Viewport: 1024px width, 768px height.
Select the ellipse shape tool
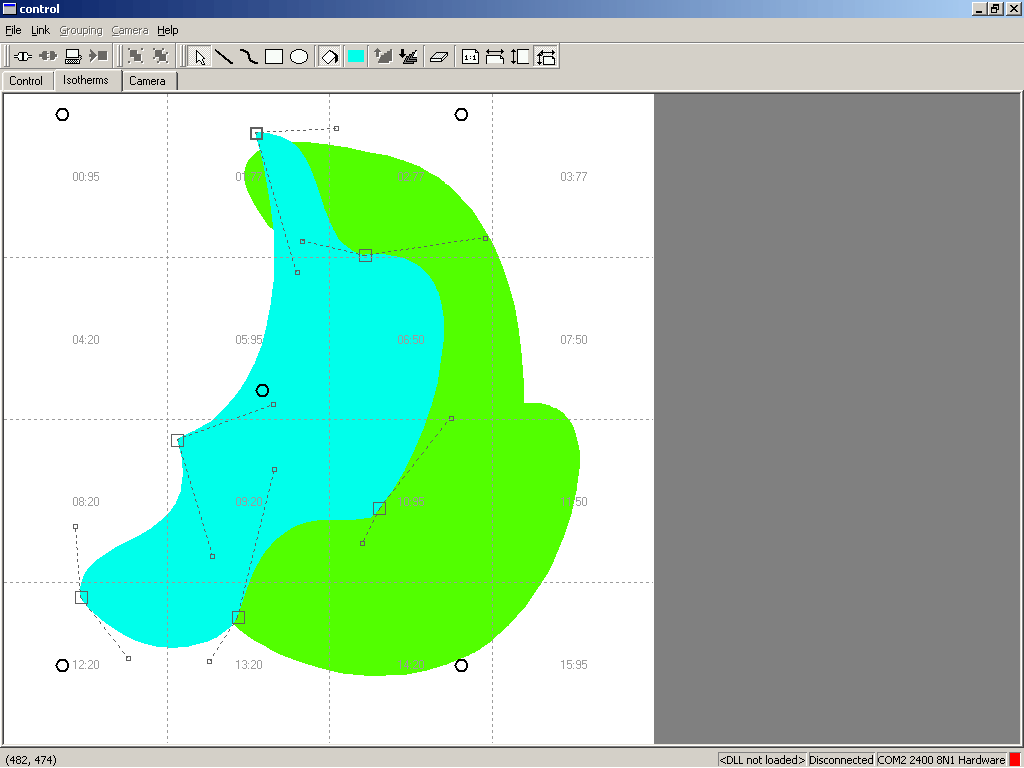(299, 57)
